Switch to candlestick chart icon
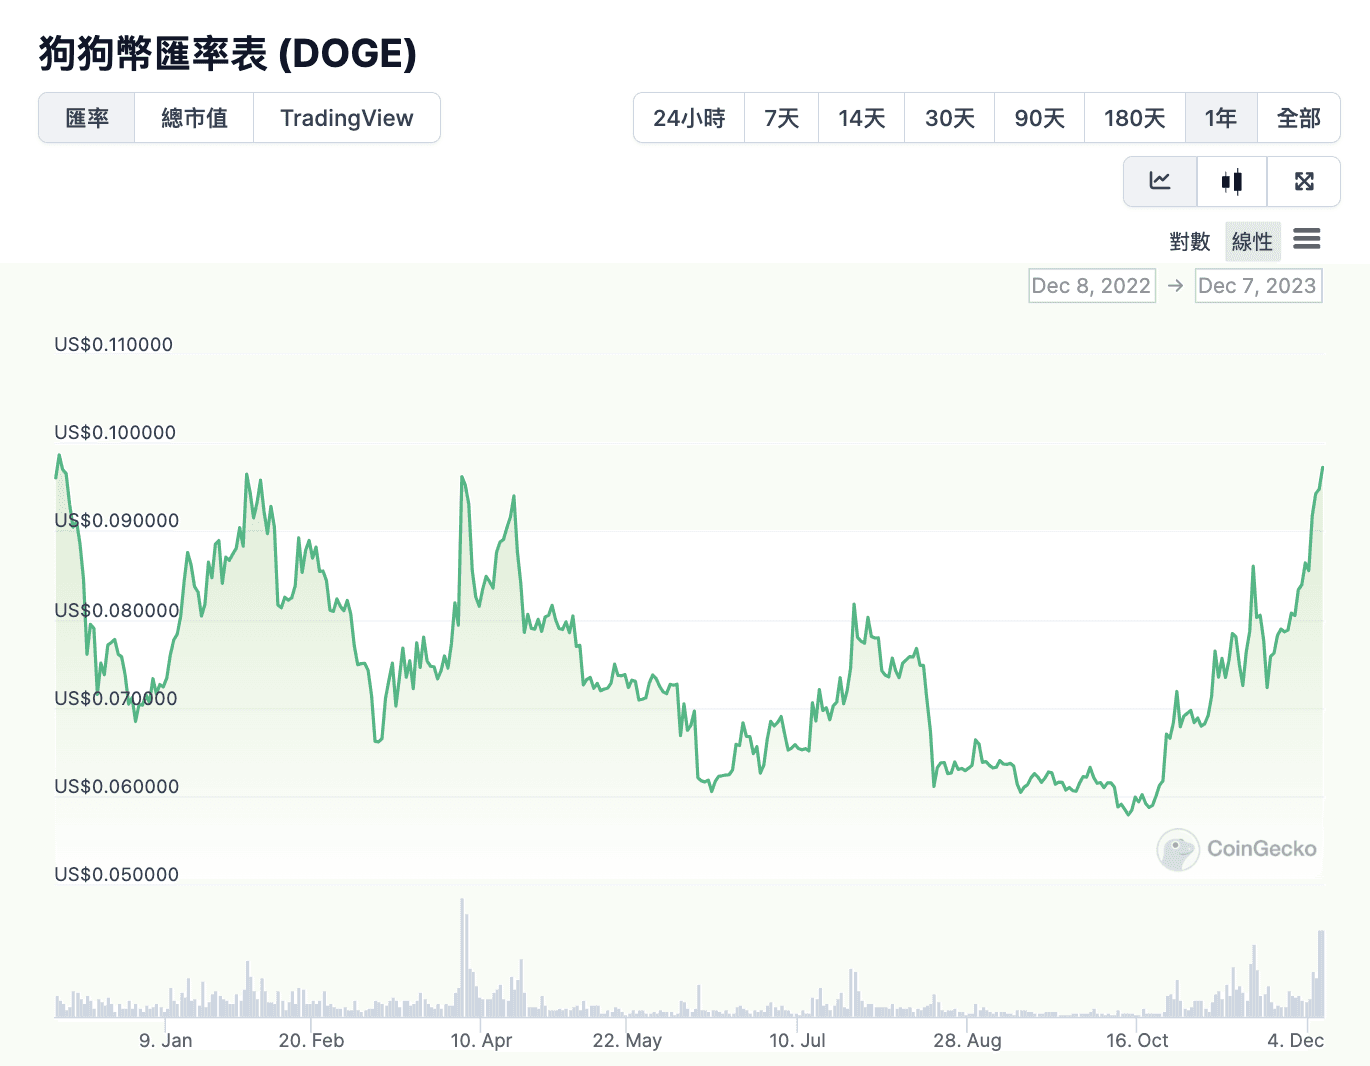The image size is (1370, 1066). [1232, 181]
